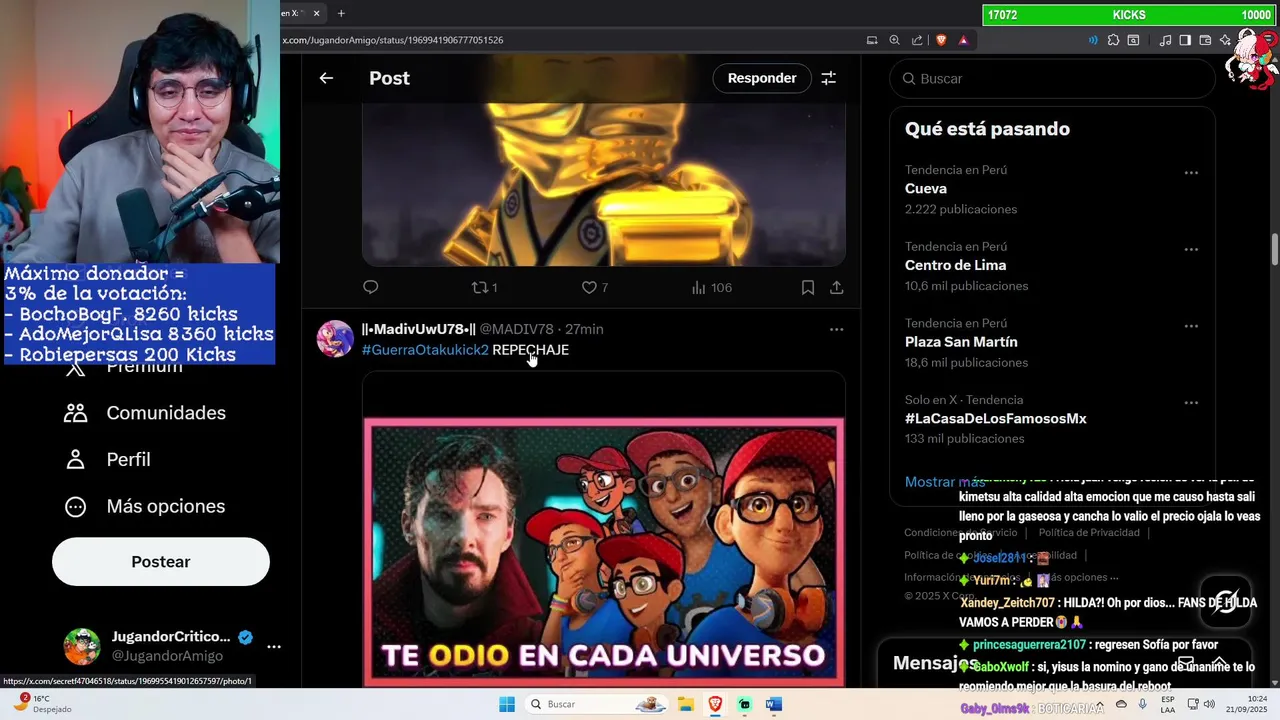
Task: Open the browser extensions puzzle icon
Action: tap(1113, 40)
